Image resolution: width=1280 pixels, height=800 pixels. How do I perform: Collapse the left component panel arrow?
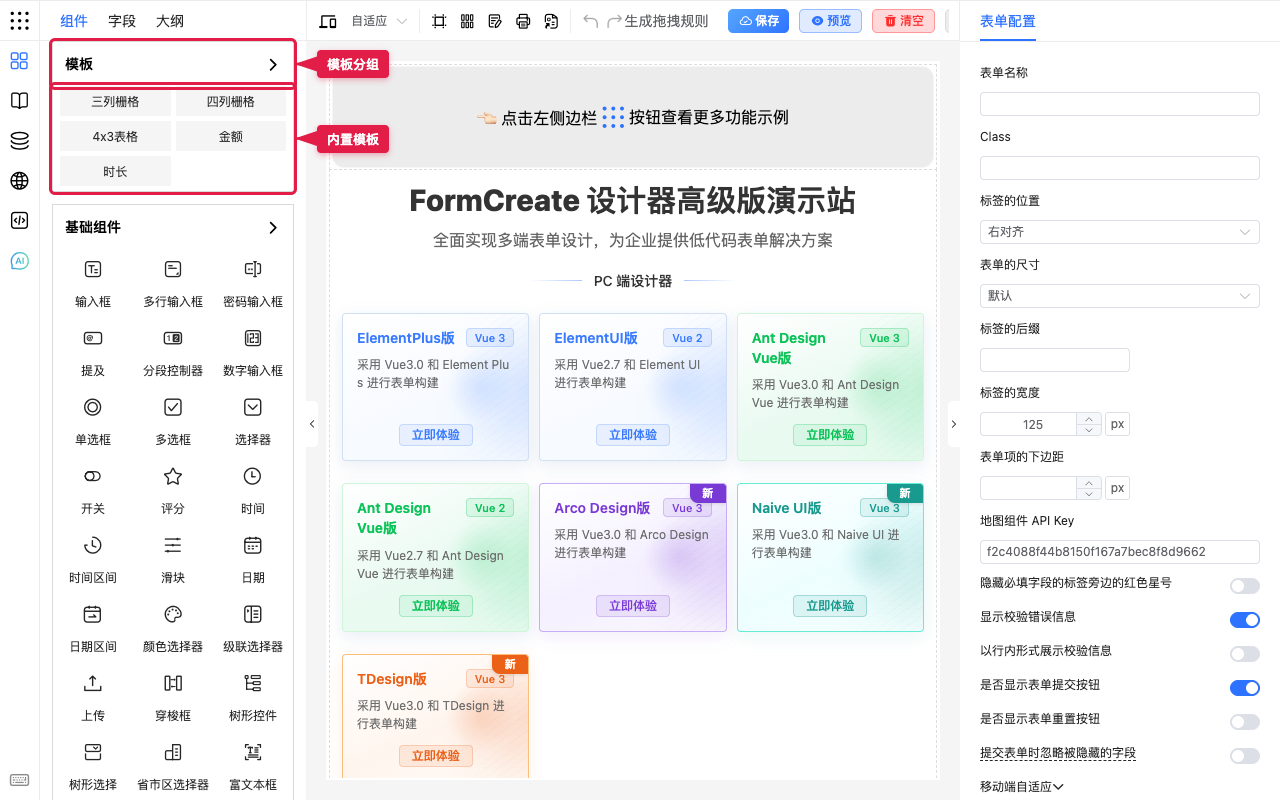point(312,424)
